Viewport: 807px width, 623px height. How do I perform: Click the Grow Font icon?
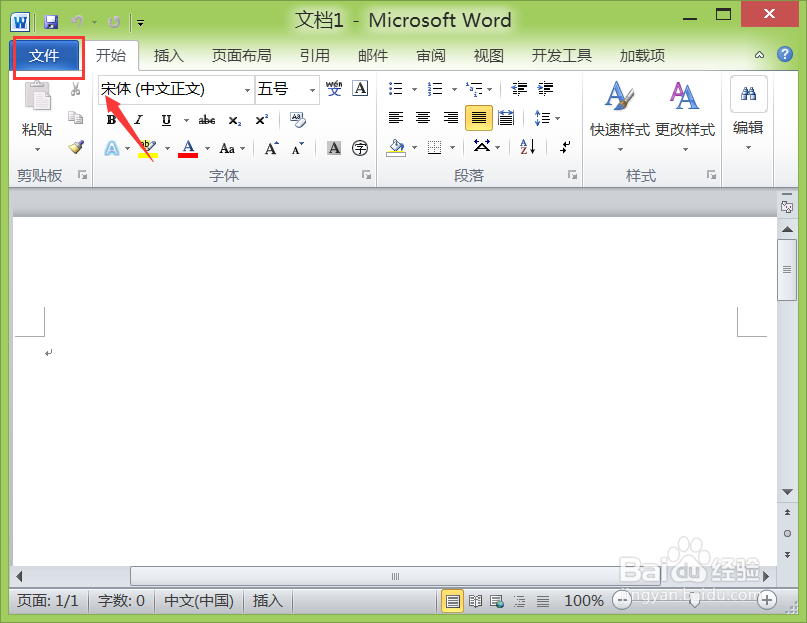tap(272, 148)
